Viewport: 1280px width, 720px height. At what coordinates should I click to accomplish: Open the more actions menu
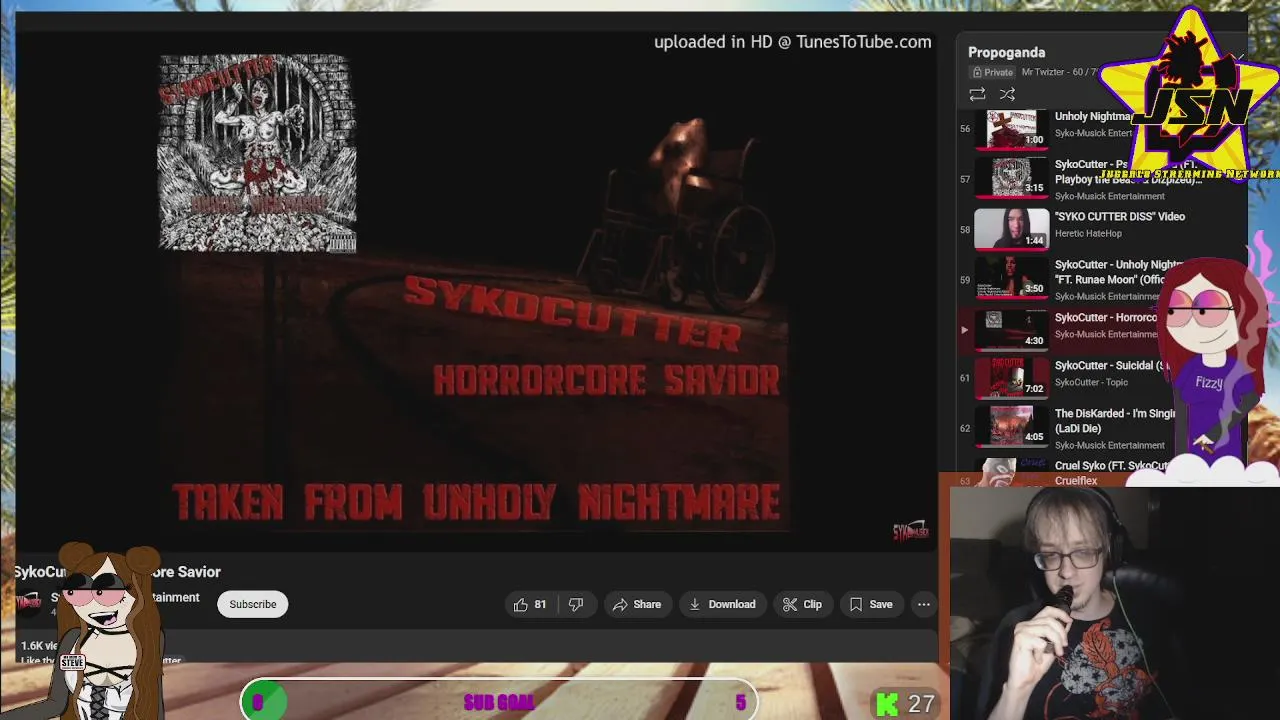pyautogui.click(x=924, y=604)
